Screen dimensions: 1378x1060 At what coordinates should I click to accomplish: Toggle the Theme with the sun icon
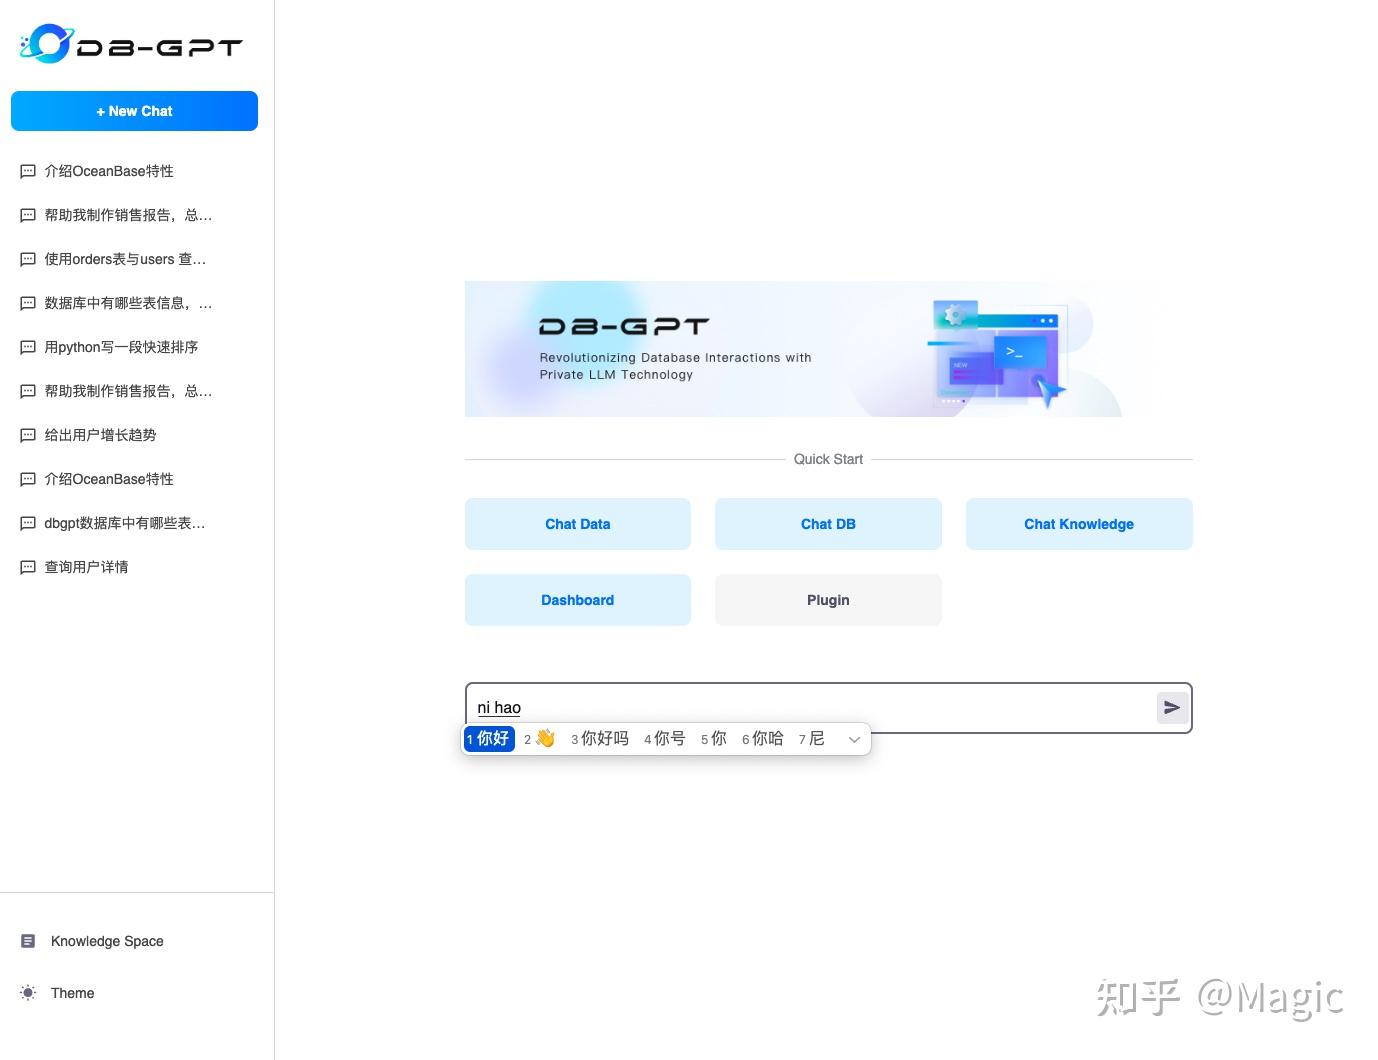(x=28, y=992)
